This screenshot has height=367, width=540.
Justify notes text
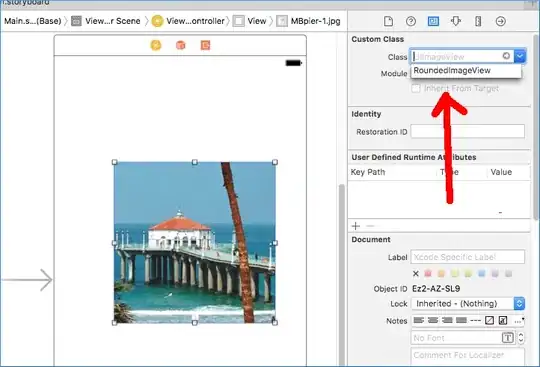[461, 321]
